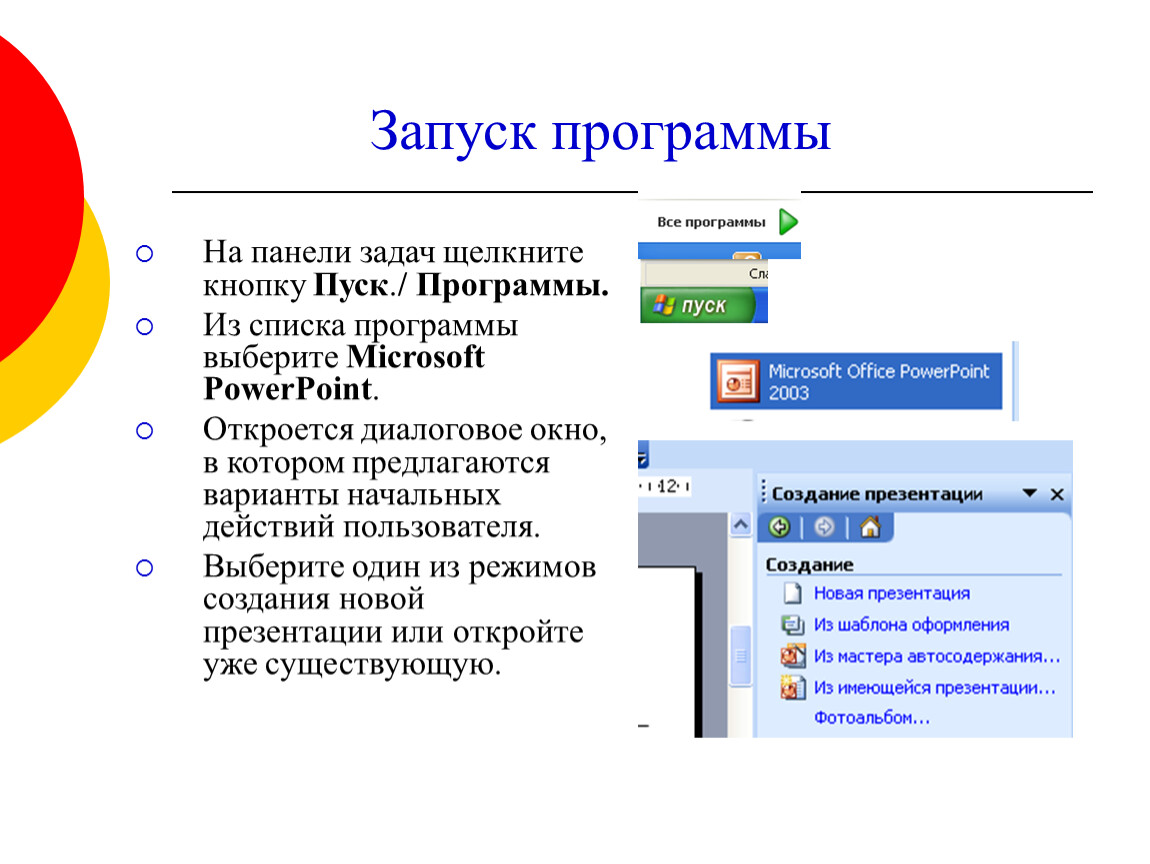The image size is (1150, 864).
Task: Close the Создание презентации task pane
Action: (x=1057, y=494)
